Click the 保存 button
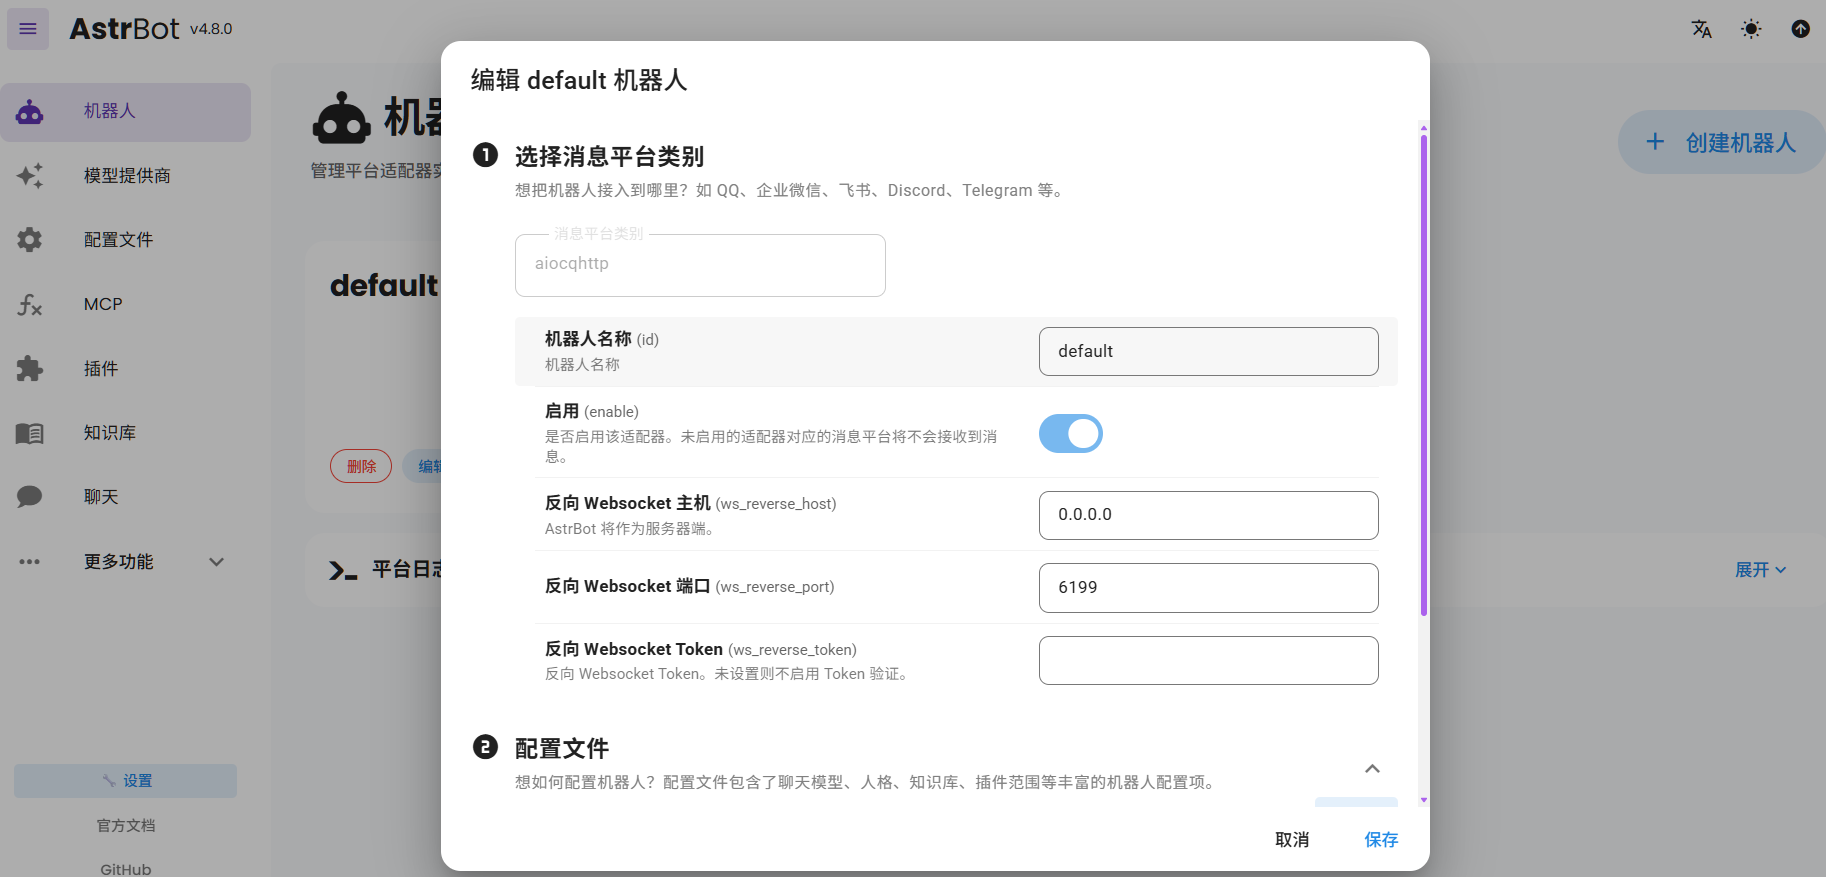 pyautogui.click(x=1381, y=840)
